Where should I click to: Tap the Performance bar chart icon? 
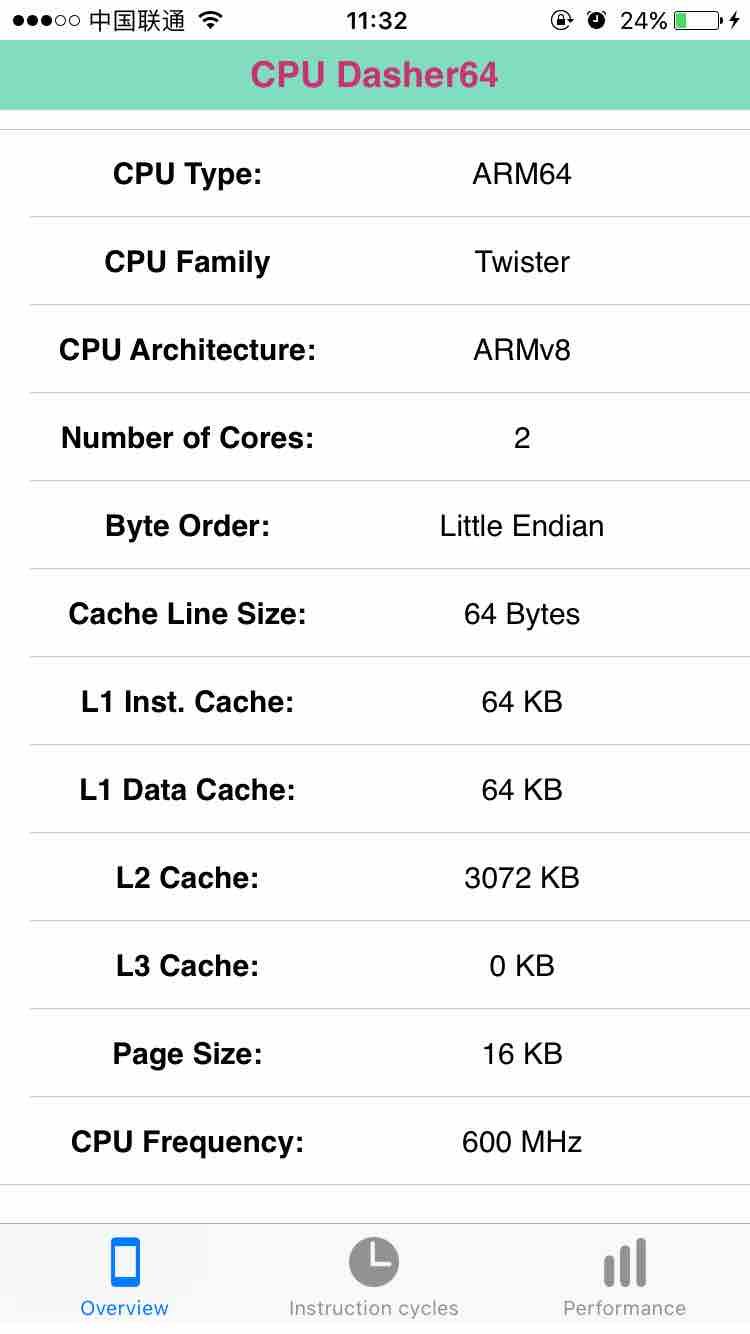point(625,1262)
